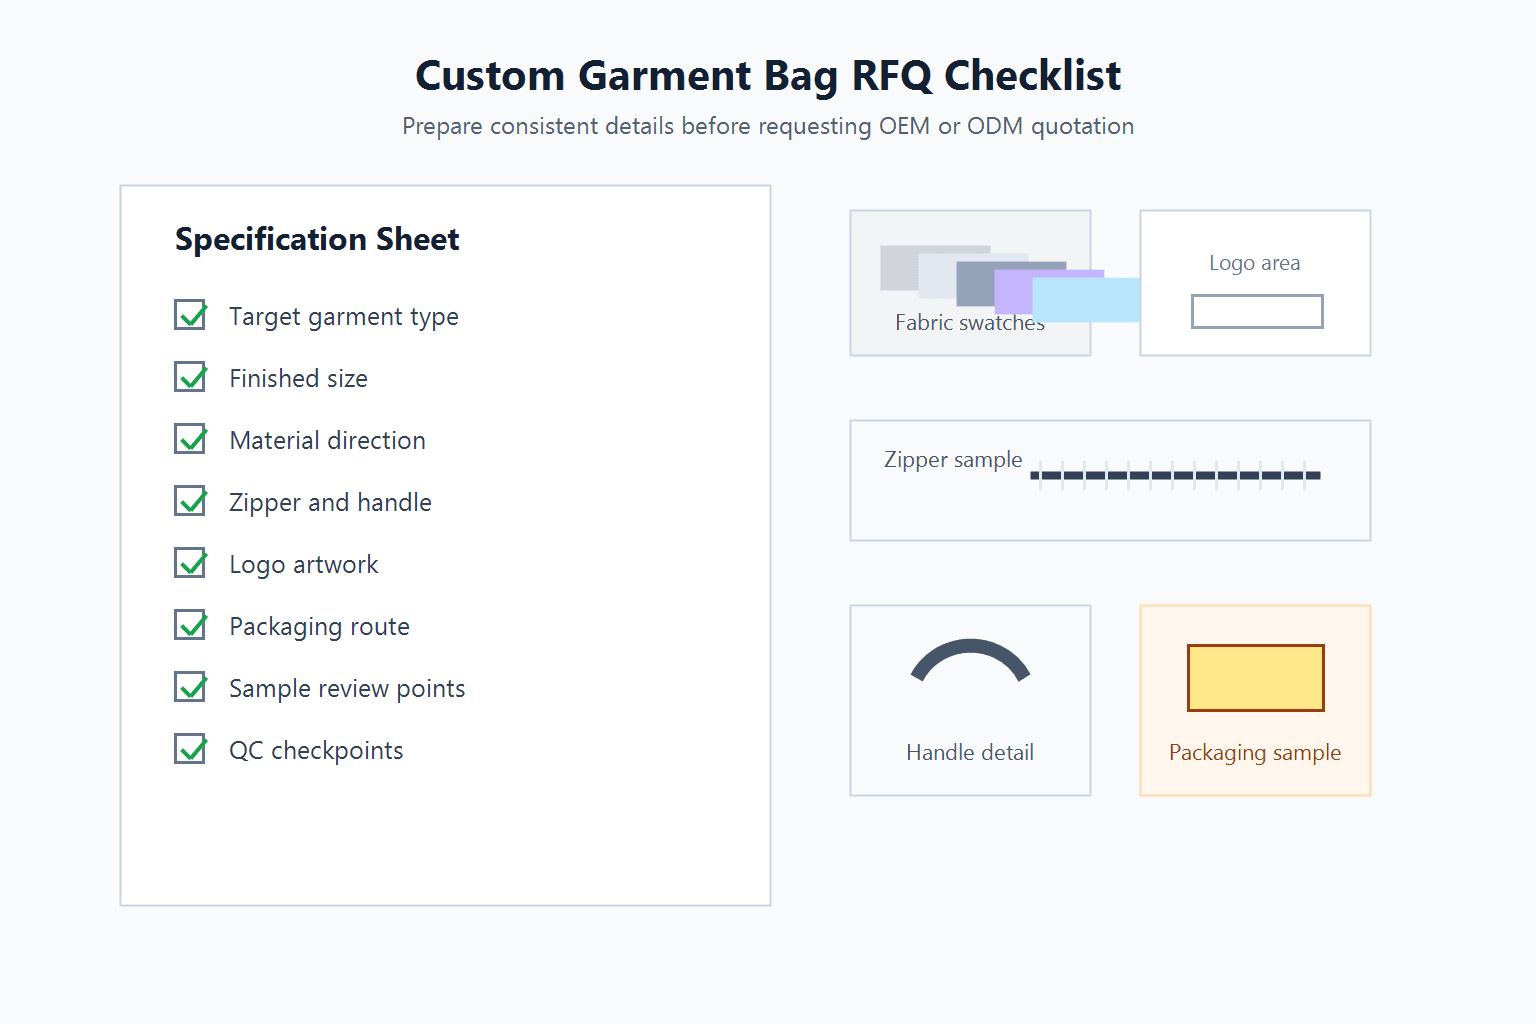Click the 'QC checkpoints' text
Viewport: 1536px width, 1024px height.
click(316, 751)
